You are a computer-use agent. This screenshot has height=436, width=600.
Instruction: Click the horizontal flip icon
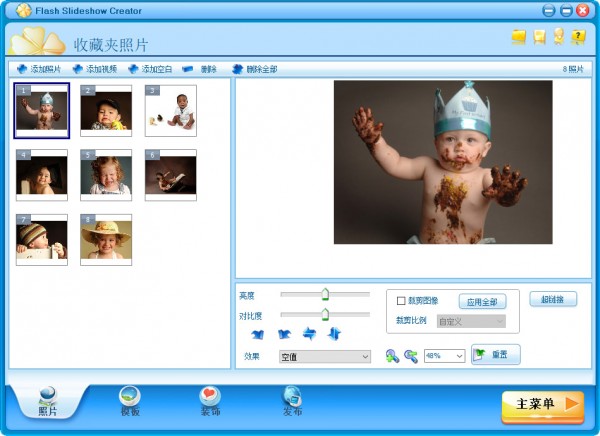pyautogui.click(x=309, y=333)
